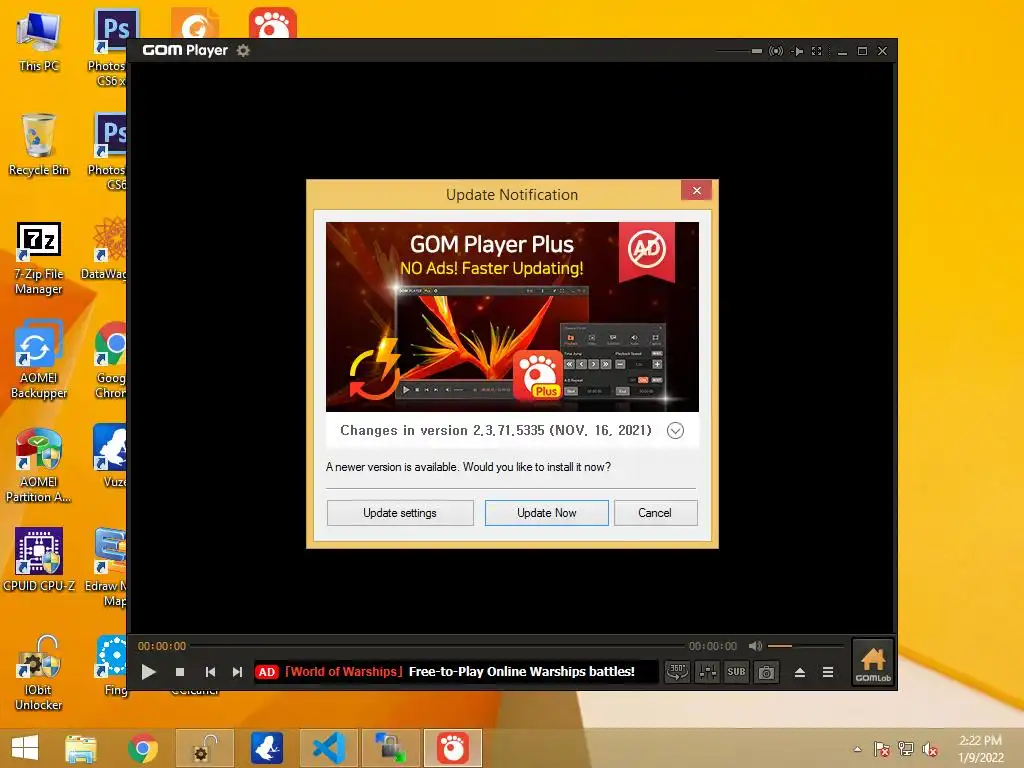Image resolution: width=1024 pixels, height=768 pixels.
Task: Adjust the volume slider
Action: (805, 646)
